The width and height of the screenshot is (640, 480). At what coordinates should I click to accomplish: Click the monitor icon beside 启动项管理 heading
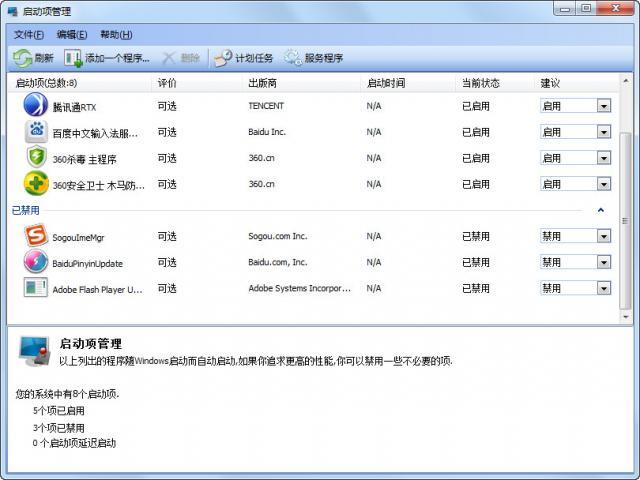tap(35, 351)
